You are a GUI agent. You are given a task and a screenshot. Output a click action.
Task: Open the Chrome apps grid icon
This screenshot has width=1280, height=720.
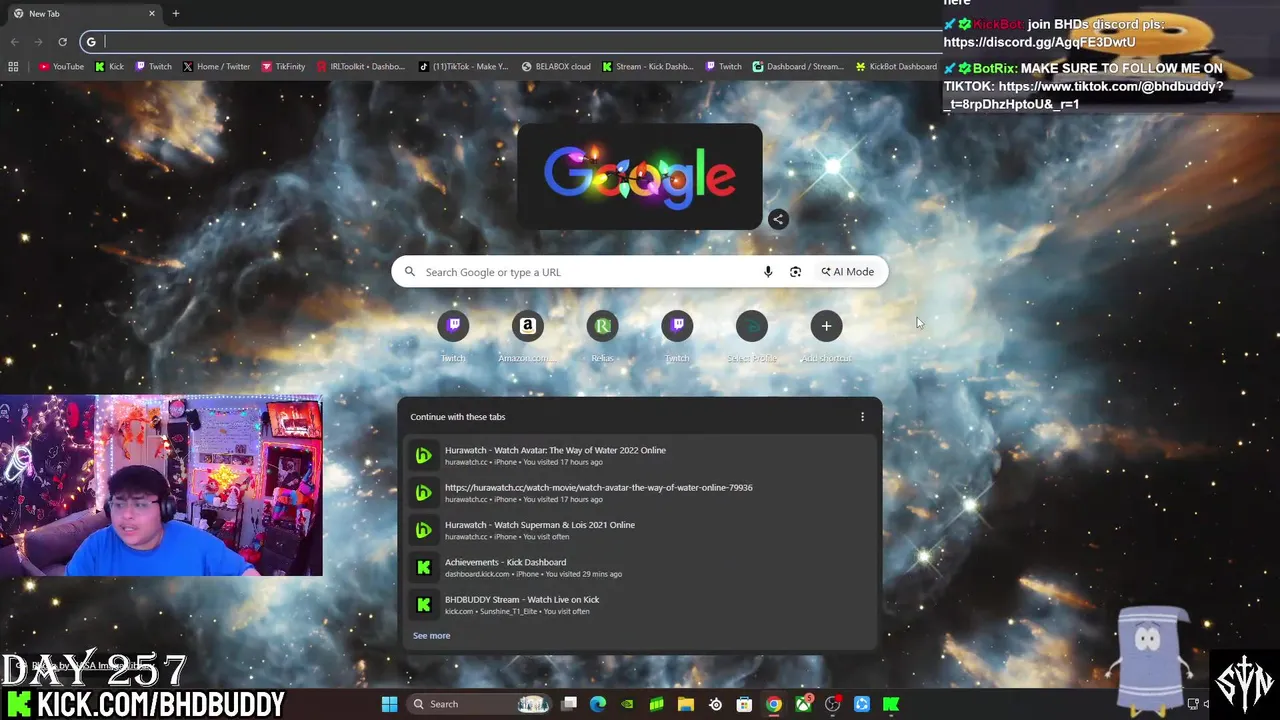coord(13,67)
